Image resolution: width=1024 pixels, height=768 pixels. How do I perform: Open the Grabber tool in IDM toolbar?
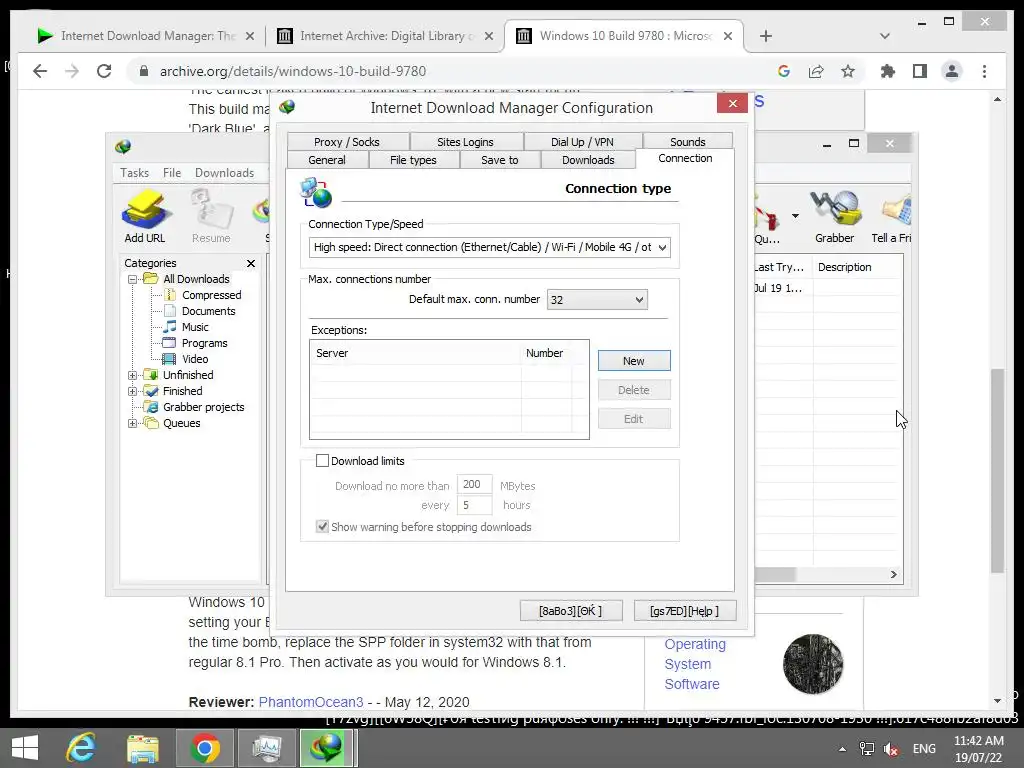835,217
